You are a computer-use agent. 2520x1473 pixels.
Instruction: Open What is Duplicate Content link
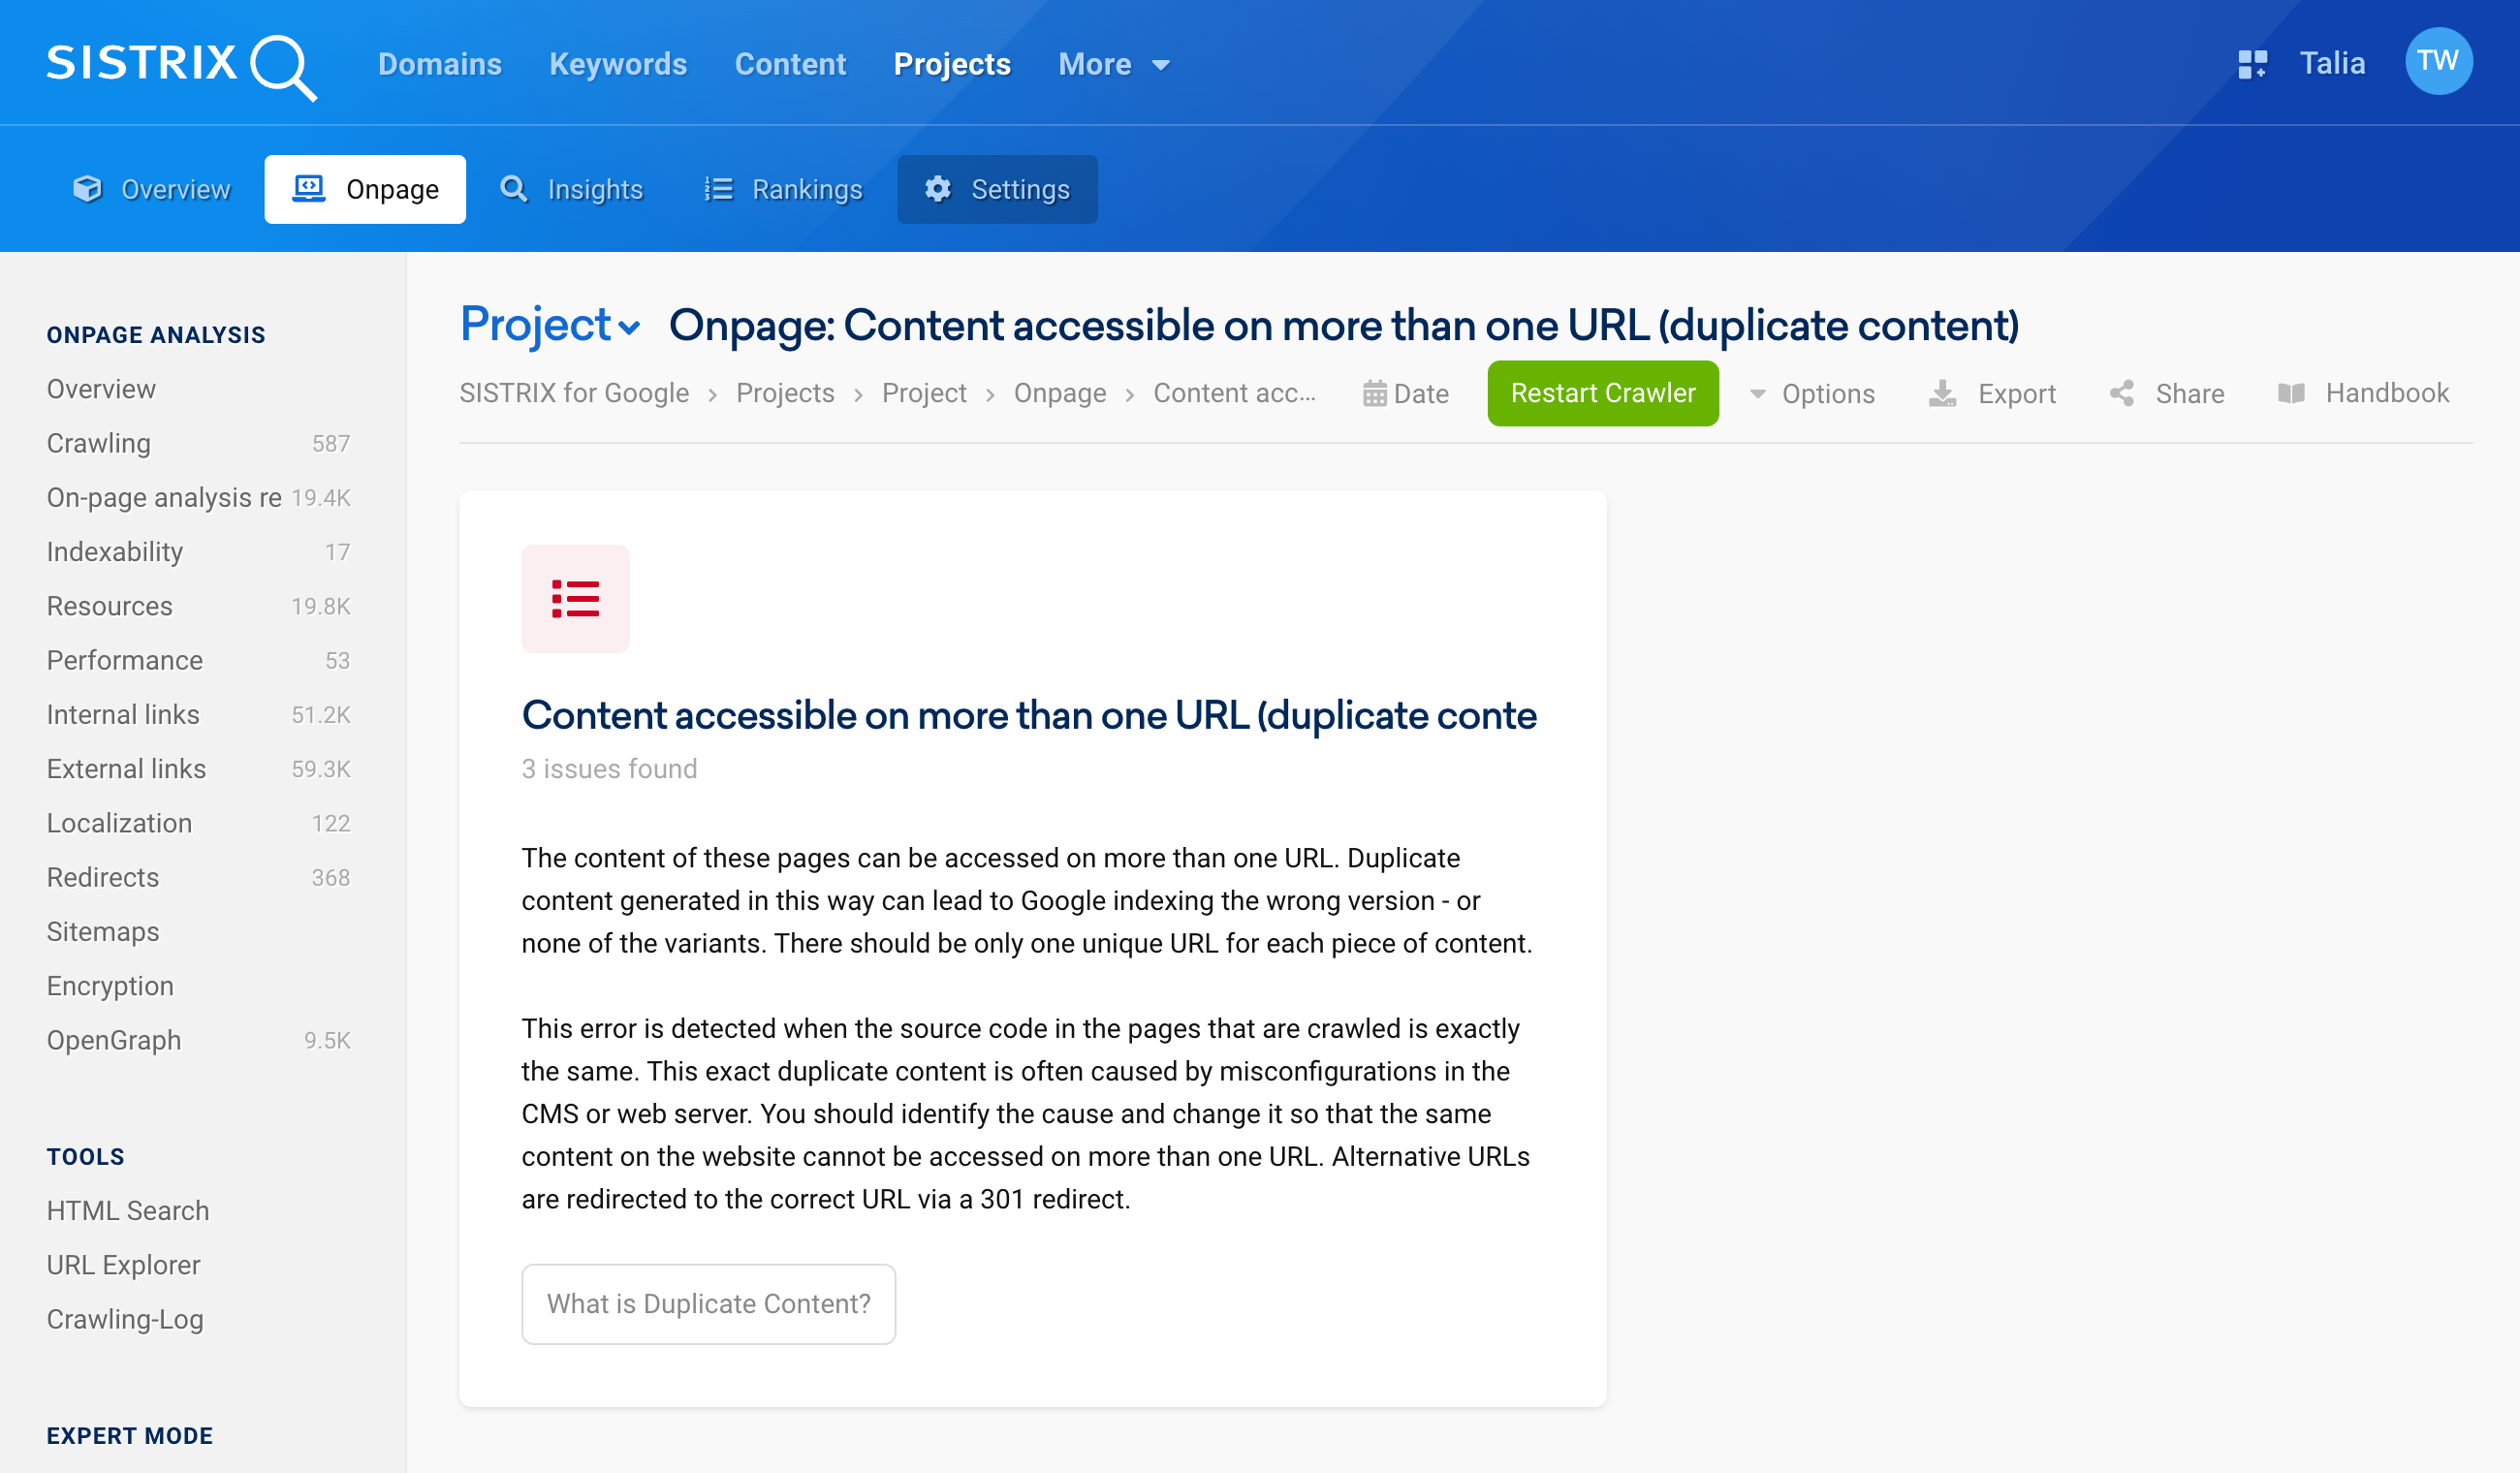[x=707, y=1302]
